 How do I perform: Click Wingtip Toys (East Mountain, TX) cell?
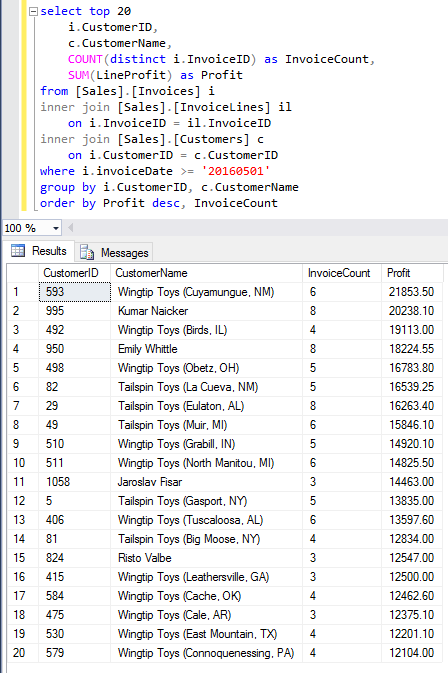click(x=207, y=634)
